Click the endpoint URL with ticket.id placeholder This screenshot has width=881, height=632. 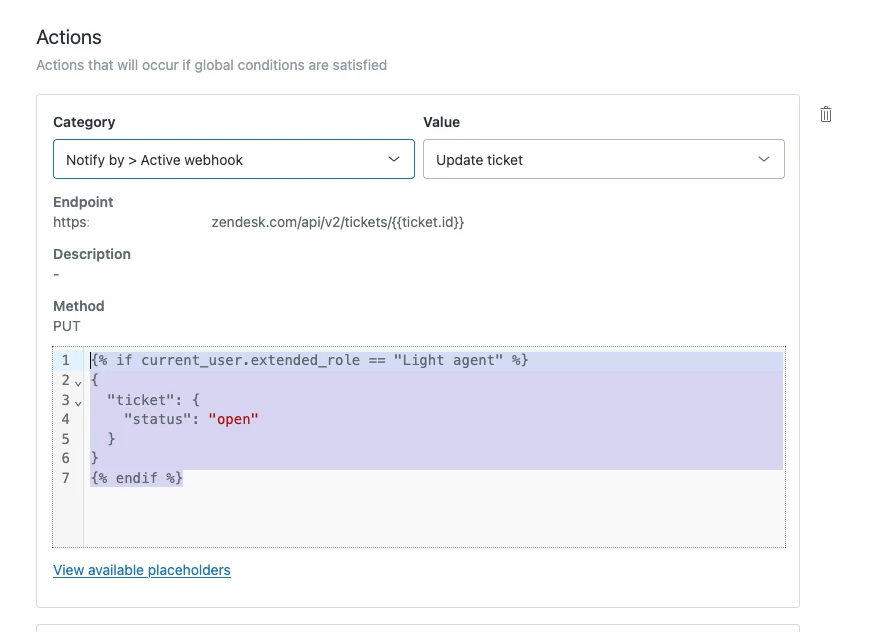[x=338, y=222]
